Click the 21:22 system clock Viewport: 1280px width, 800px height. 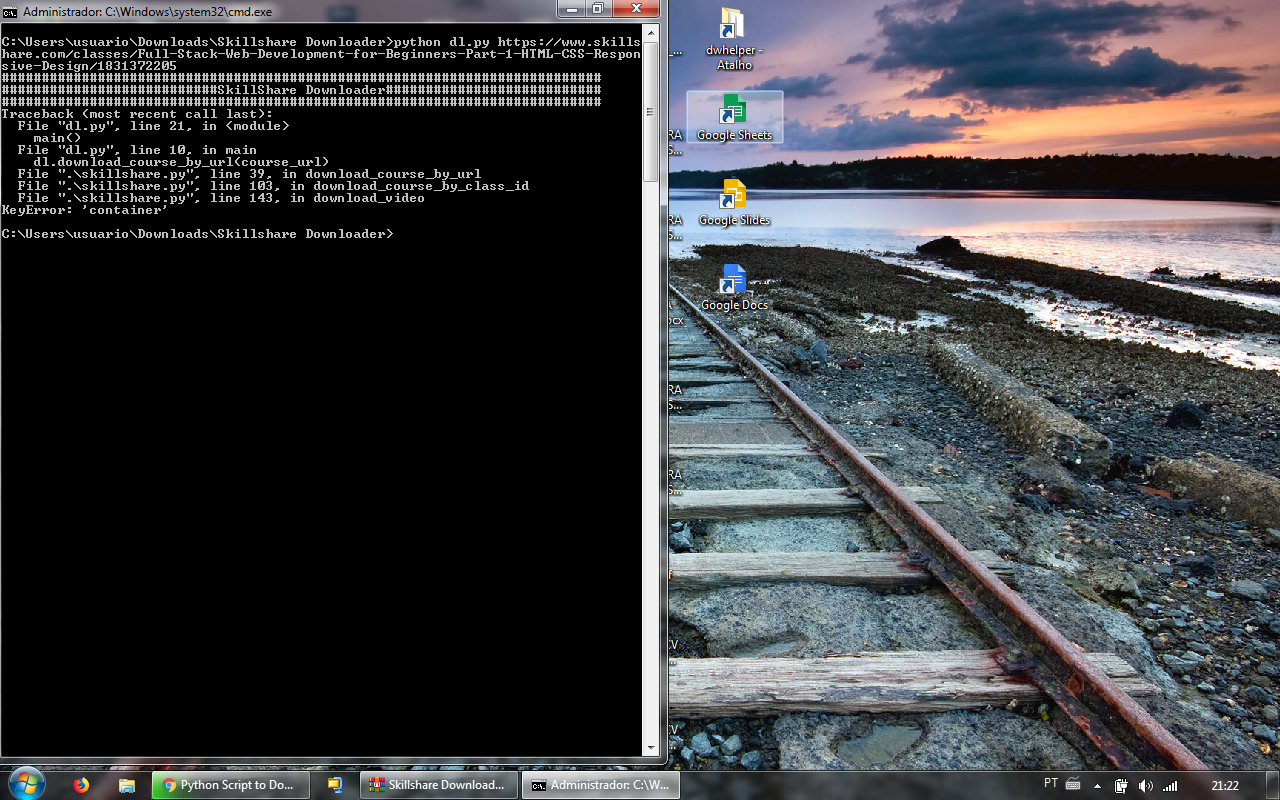[1224, 786]
